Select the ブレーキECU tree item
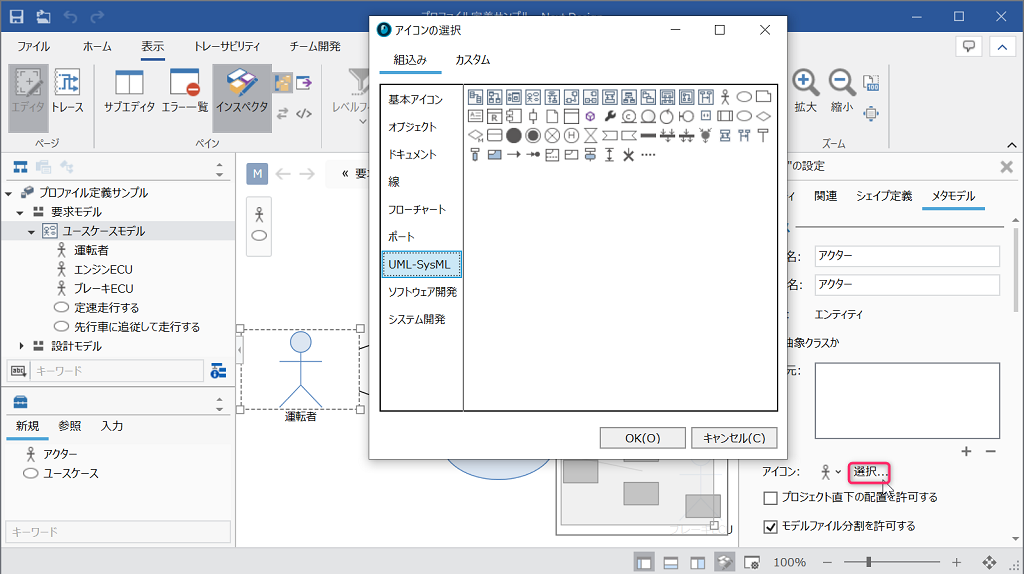Image resolution: width=1024 pixels, height=574 pixels. [104, 289]
